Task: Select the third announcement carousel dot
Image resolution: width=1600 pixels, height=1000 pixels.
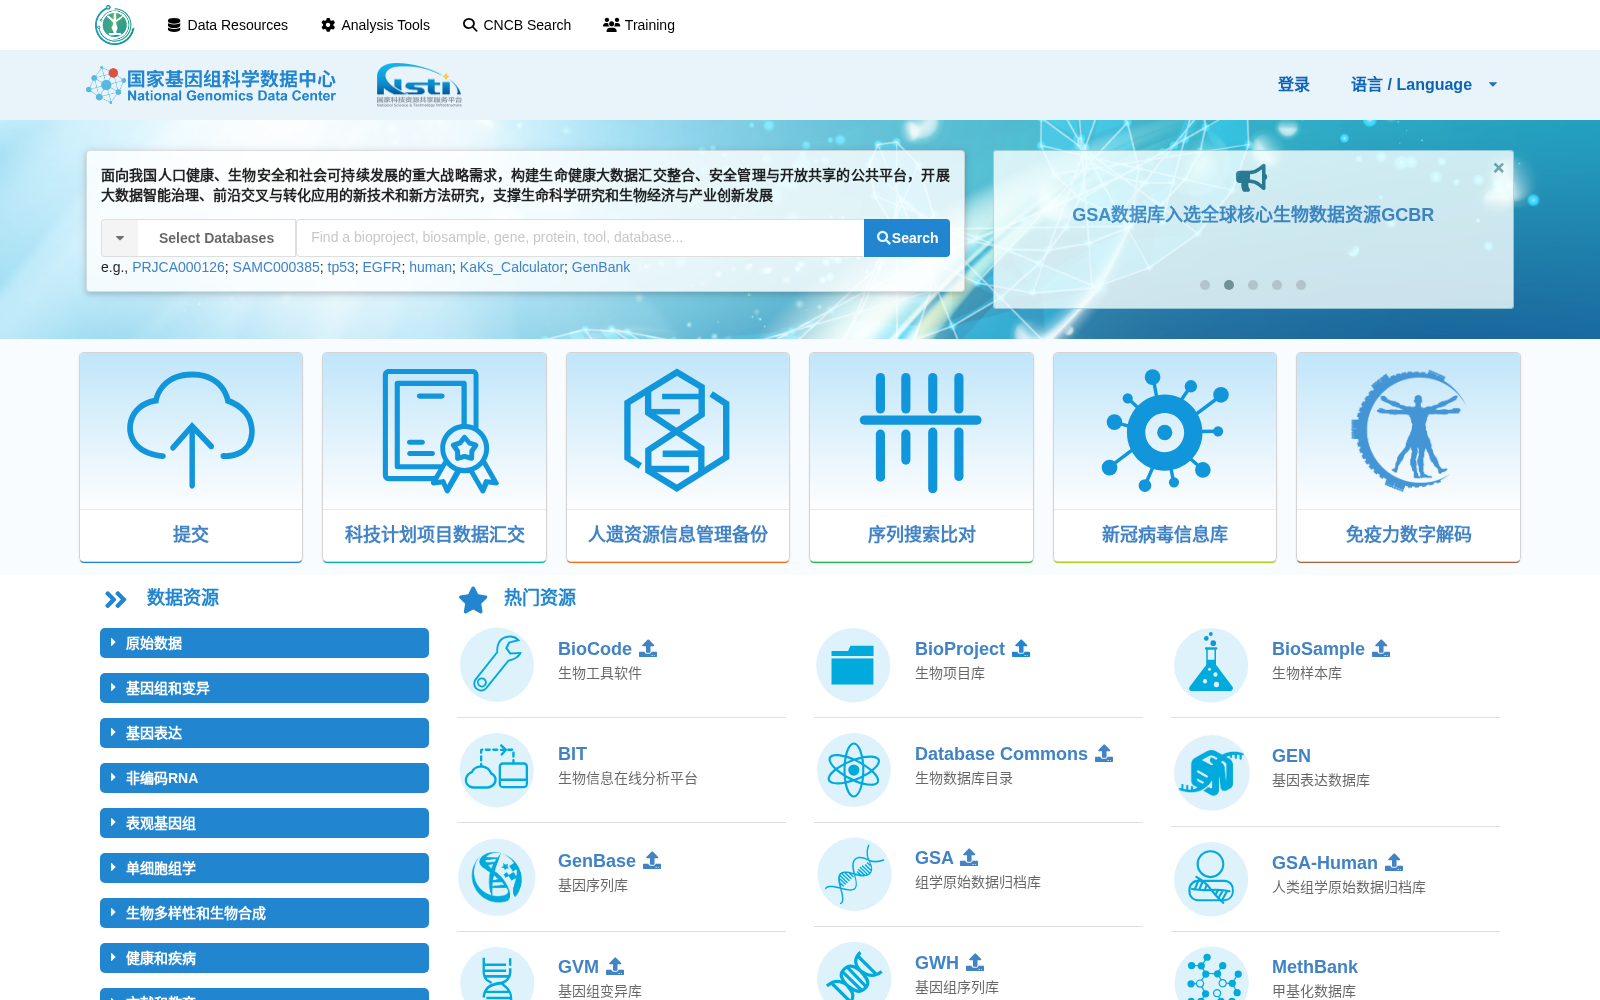Action: (x=1253, y=285)
